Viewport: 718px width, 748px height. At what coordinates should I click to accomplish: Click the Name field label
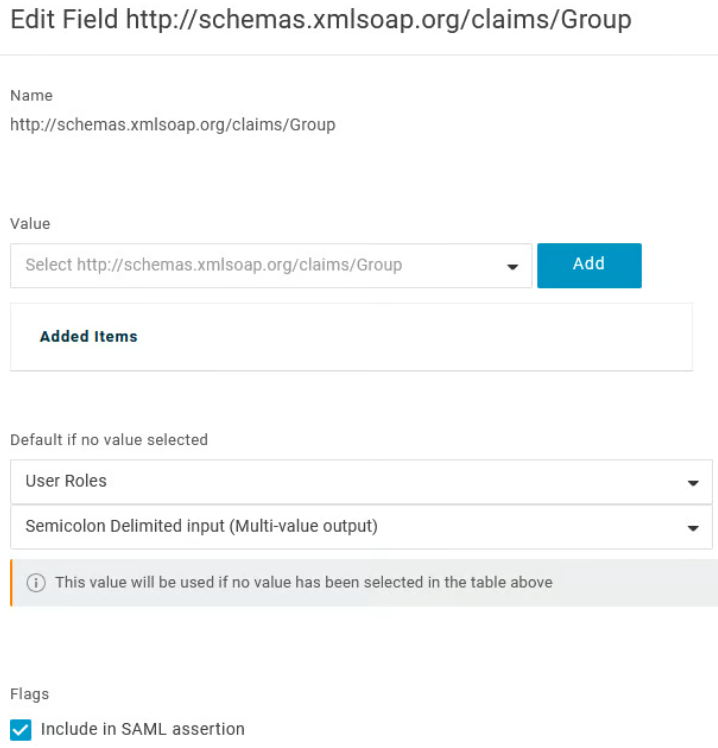click(x=31, y=96)
